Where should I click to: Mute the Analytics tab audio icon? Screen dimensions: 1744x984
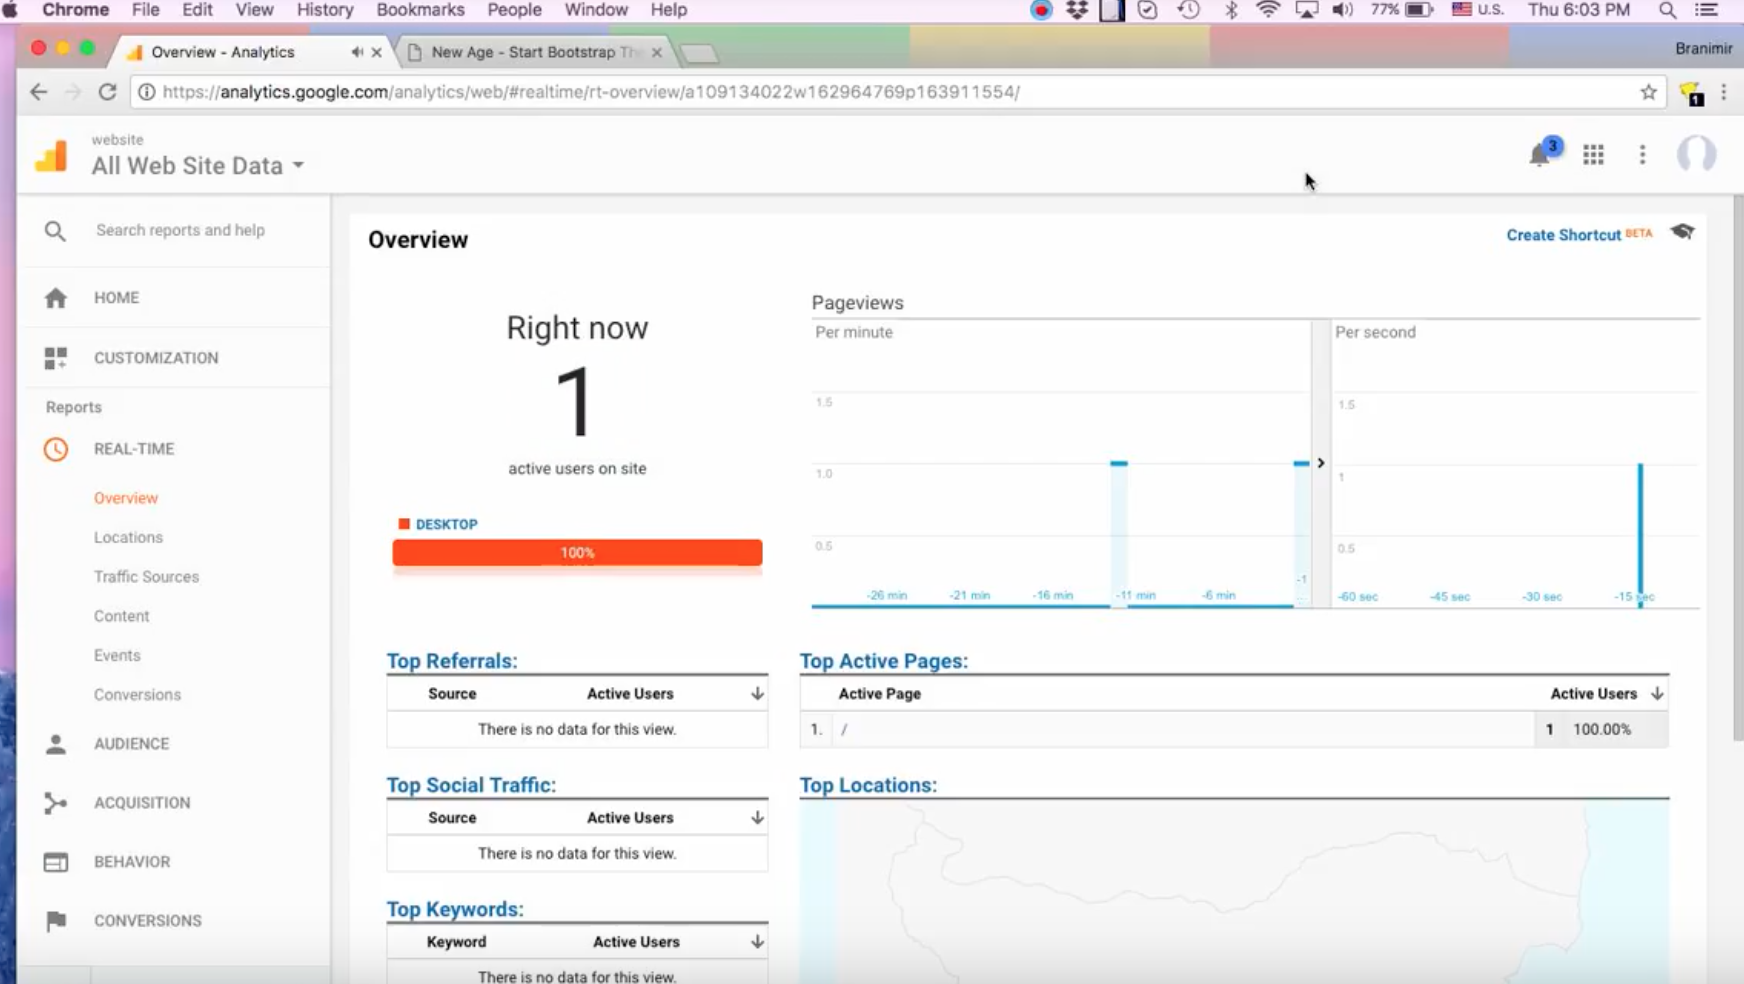tap(357, 52)
